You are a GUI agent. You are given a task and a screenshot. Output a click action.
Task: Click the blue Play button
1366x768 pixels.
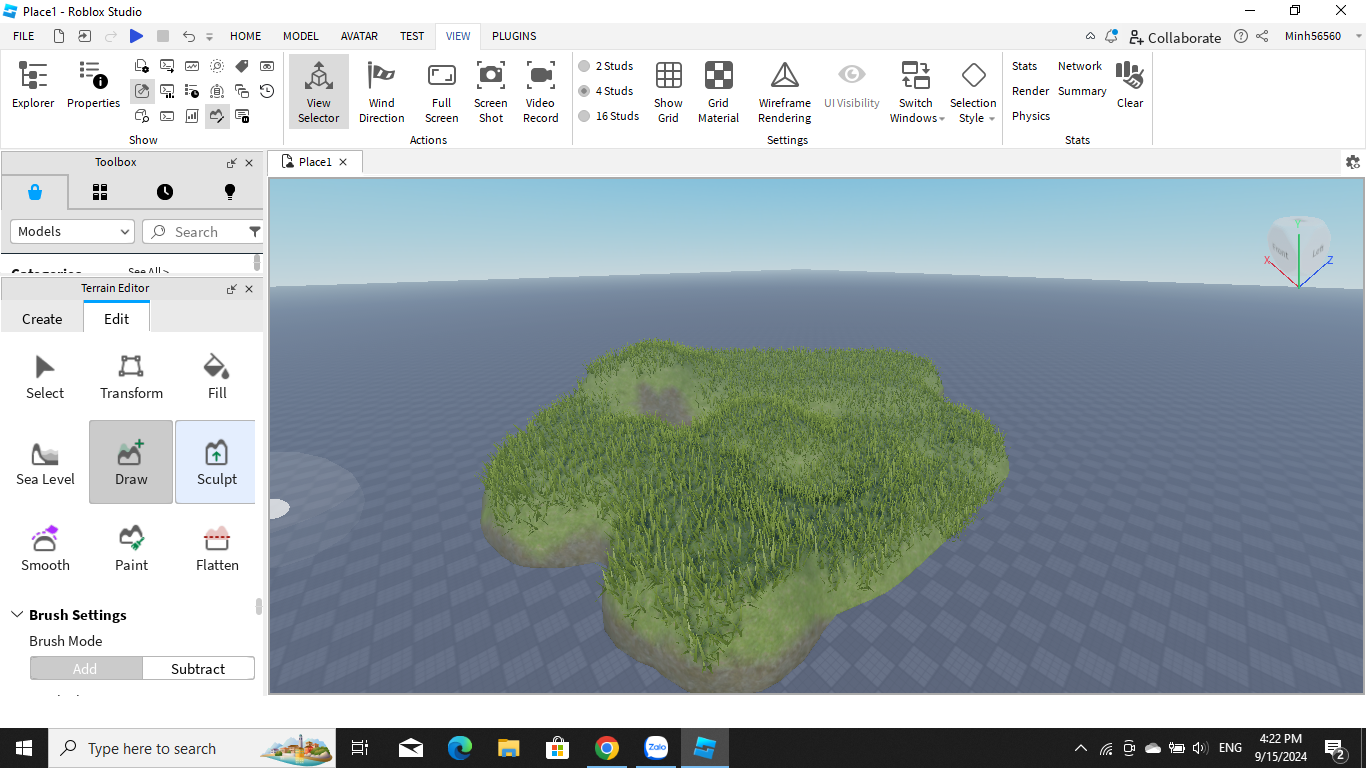click(136, 36)
